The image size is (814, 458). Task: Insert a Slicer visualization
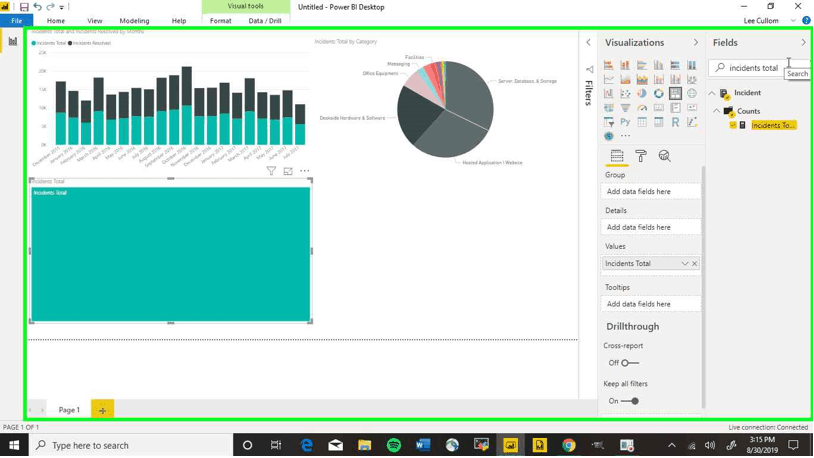(x=608, y=122)
